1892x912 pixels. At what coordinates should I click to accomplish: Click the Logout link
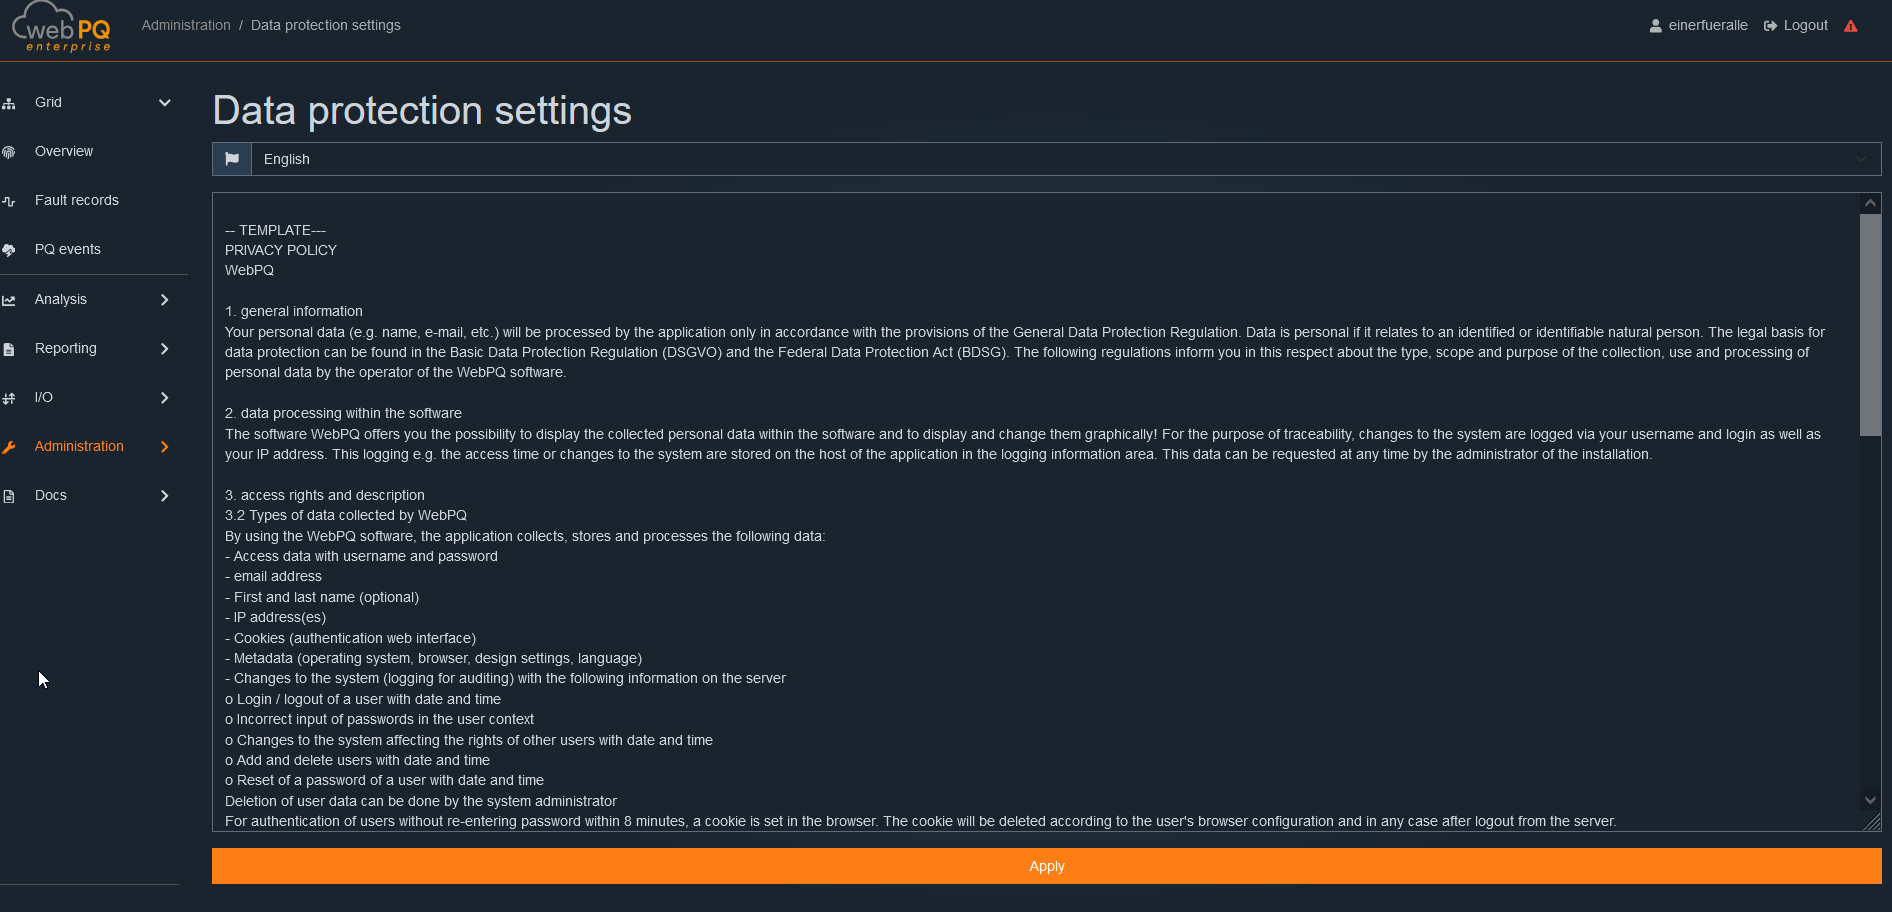[x=1805, y=25]
